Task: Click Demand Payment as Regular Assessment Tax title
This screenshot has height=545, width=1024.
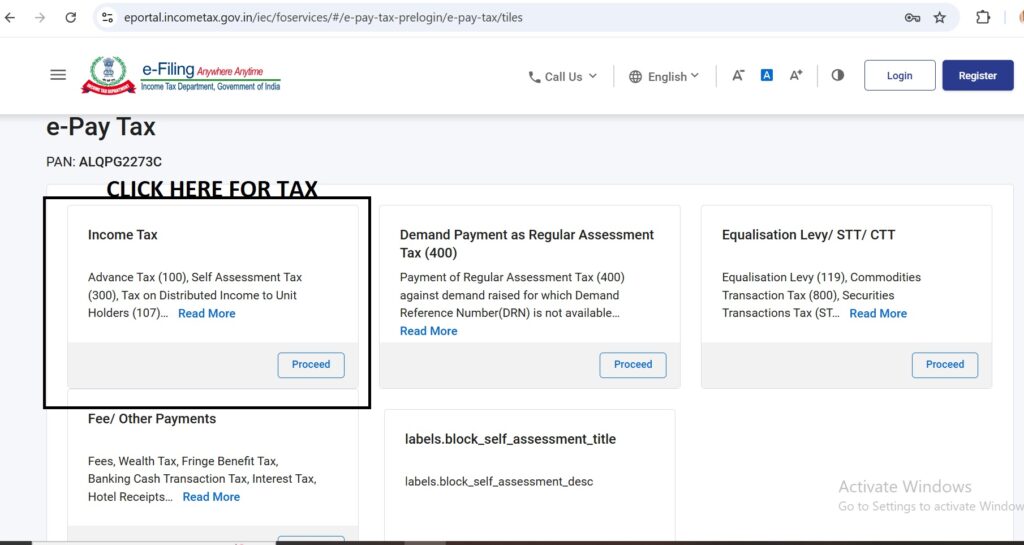Action: pyautogui.click(x=527, y=243)
